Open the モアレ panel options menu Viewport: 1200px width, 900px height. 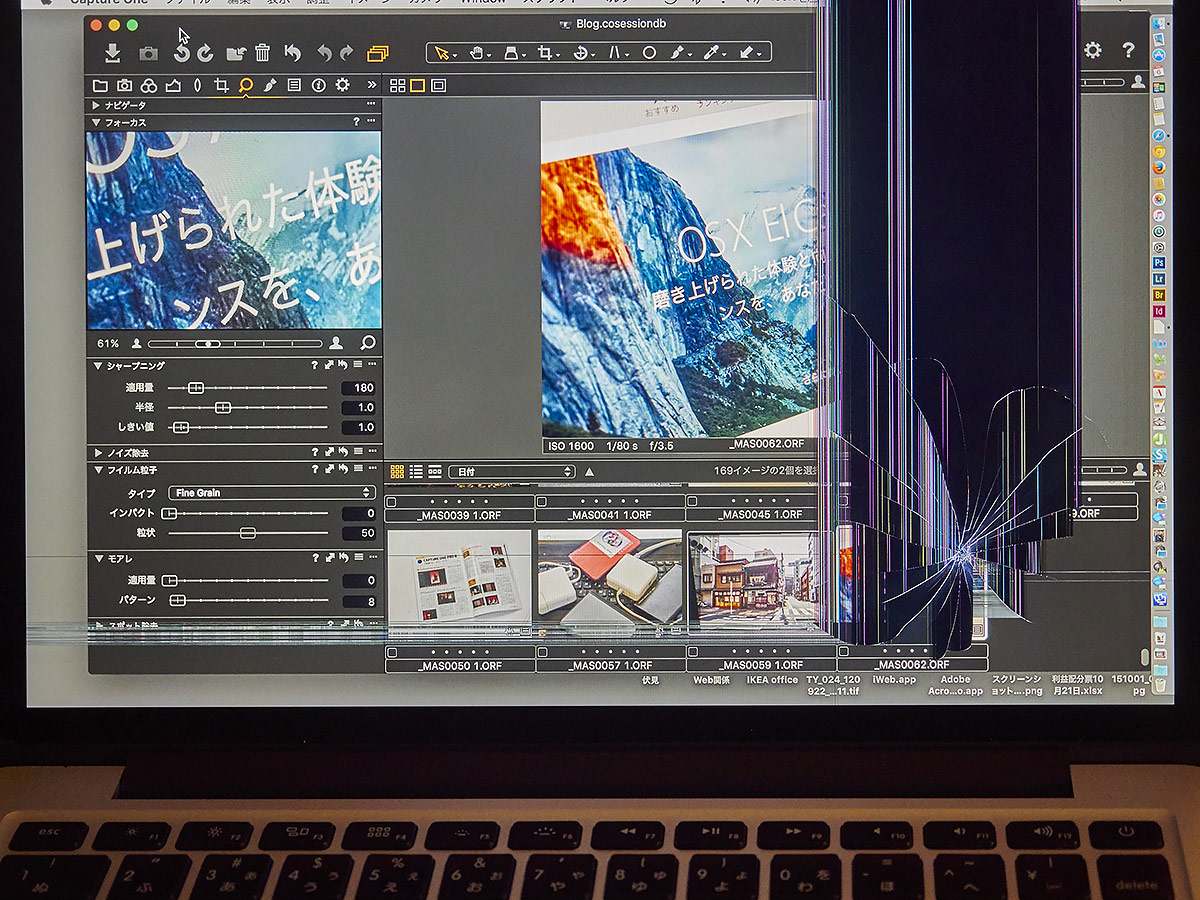point(371,558)
